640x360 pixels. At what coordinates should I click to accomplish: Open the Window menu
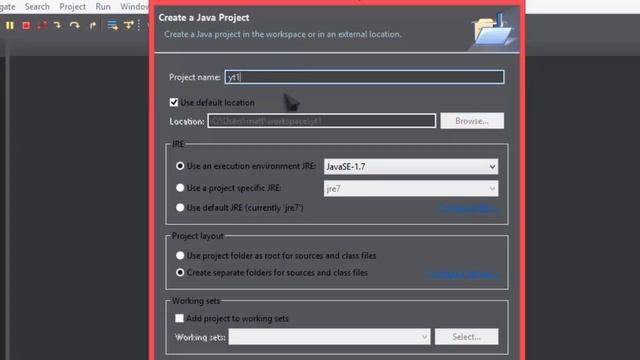[134, 7]
